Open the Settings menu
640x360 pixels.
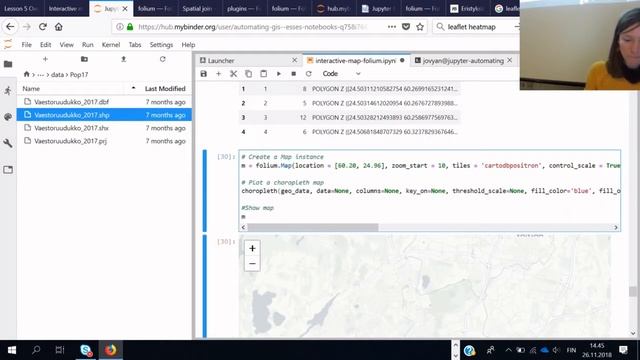[161, 45]
